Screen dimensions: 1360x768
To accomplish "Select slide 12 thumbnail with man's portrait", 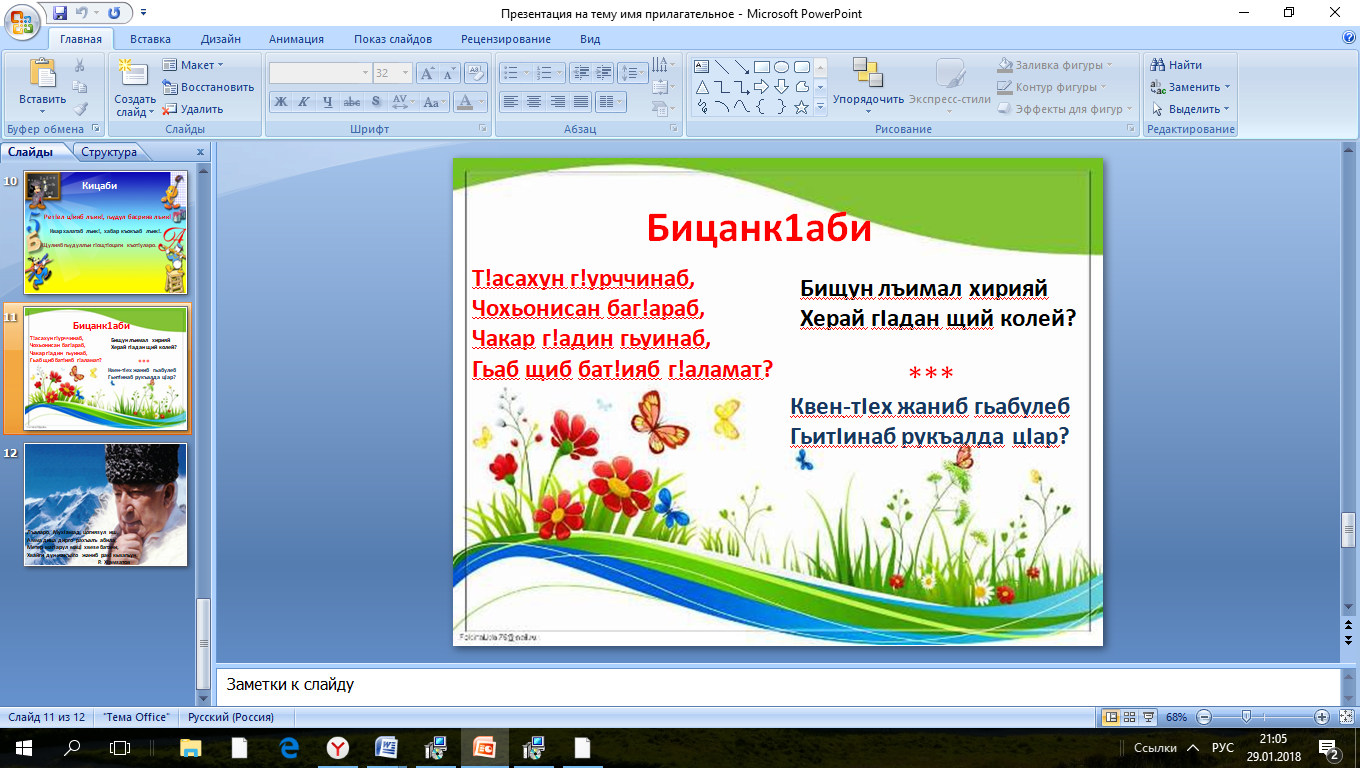I will (105, 505).
